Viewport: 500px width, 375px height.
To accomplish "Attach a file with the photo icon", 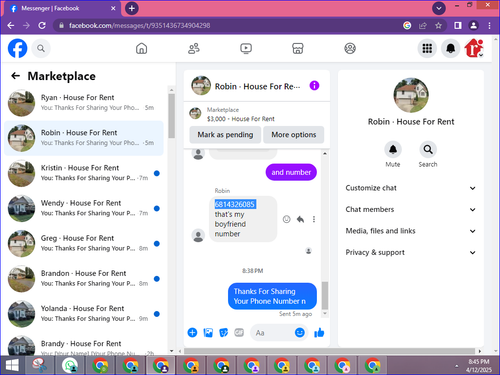I will pos(208,332).
